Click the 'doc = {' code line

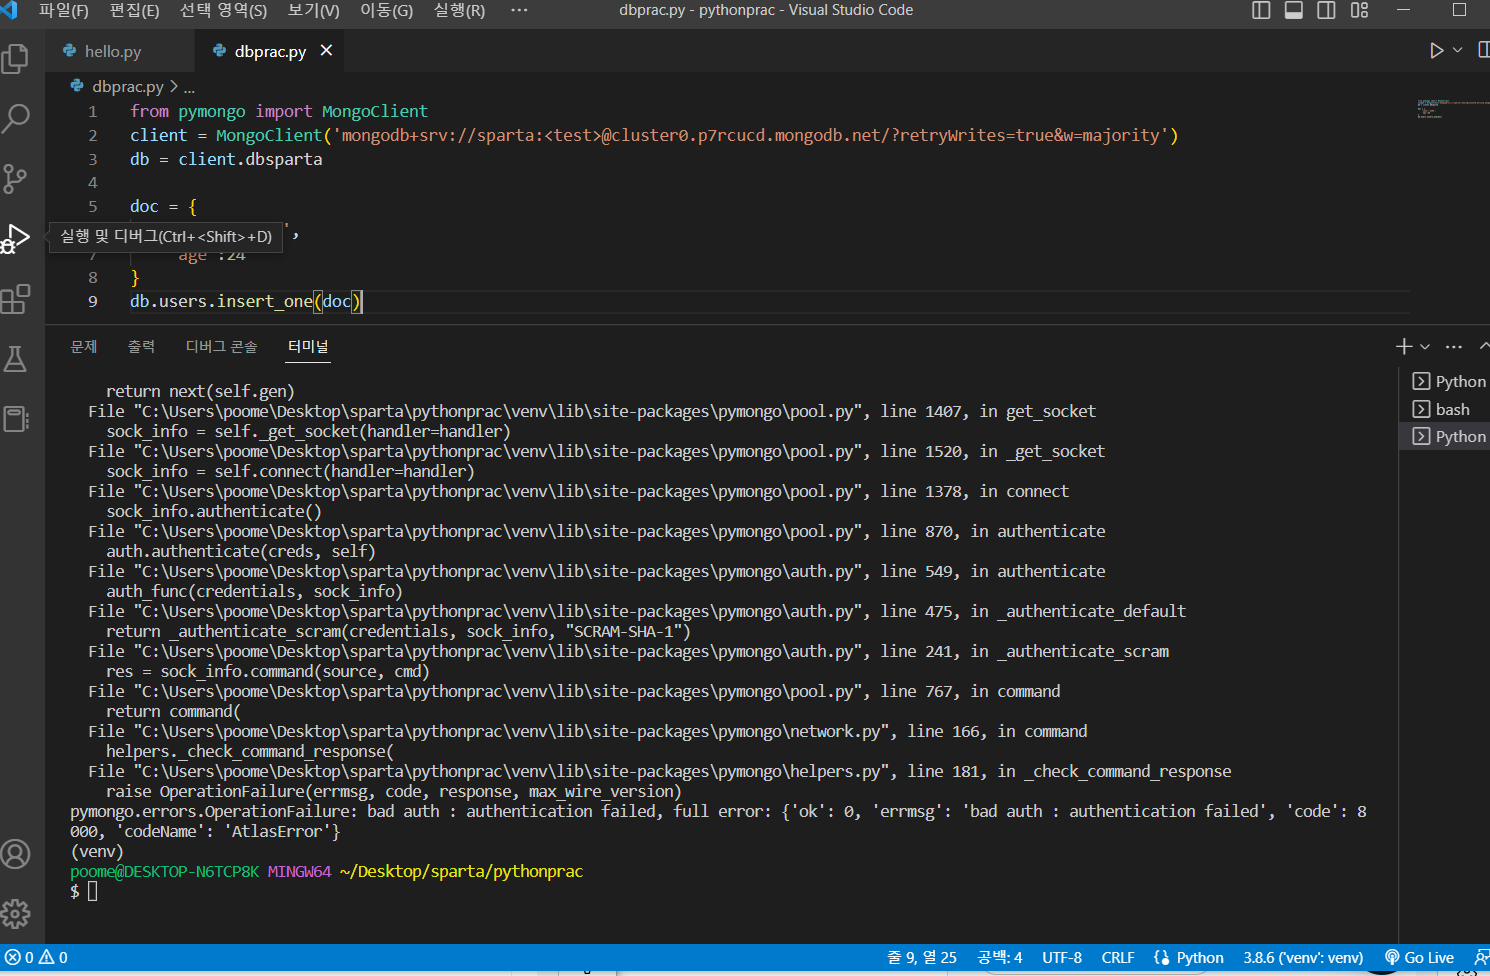click(163, 206)
